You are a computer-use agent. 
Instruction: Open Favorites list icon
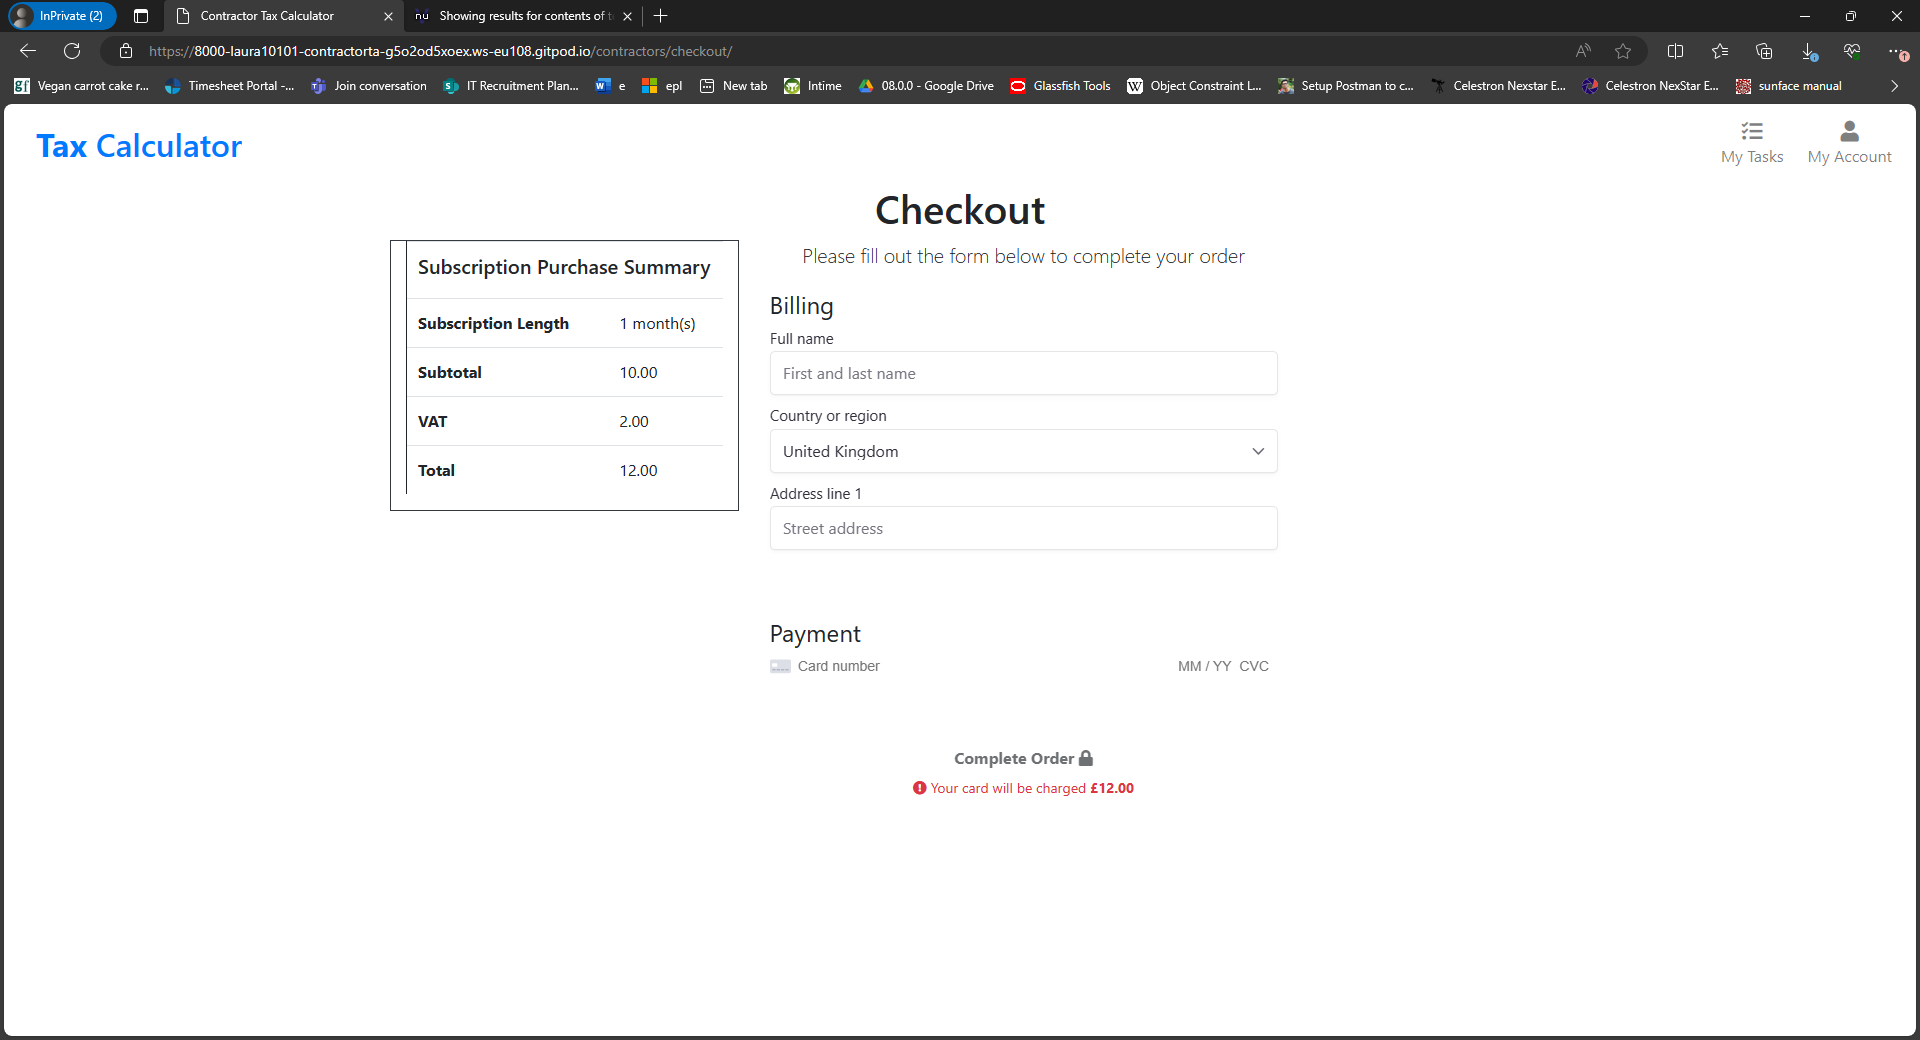point(1720,51)
